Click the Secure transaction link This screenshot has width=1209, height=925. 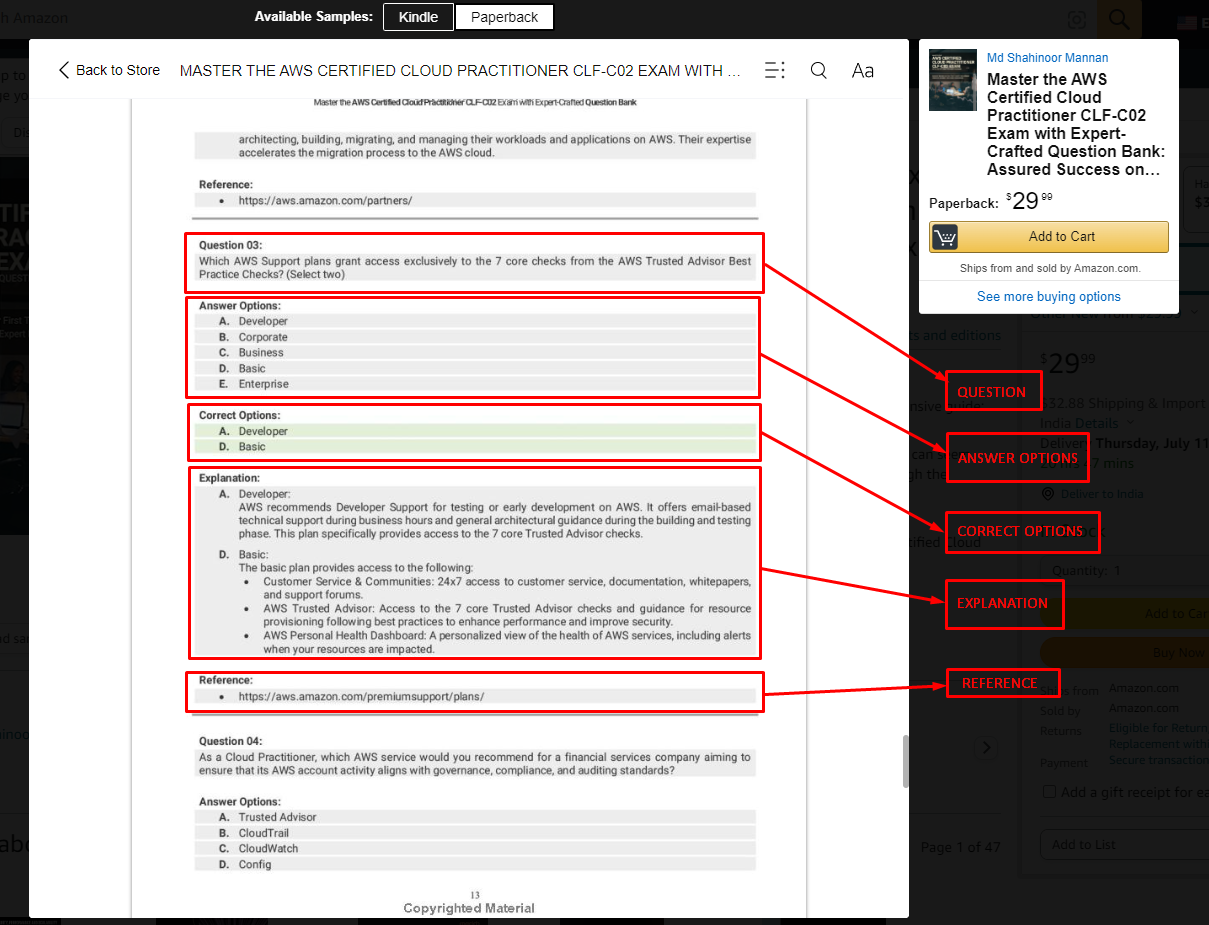(1159, 760)
